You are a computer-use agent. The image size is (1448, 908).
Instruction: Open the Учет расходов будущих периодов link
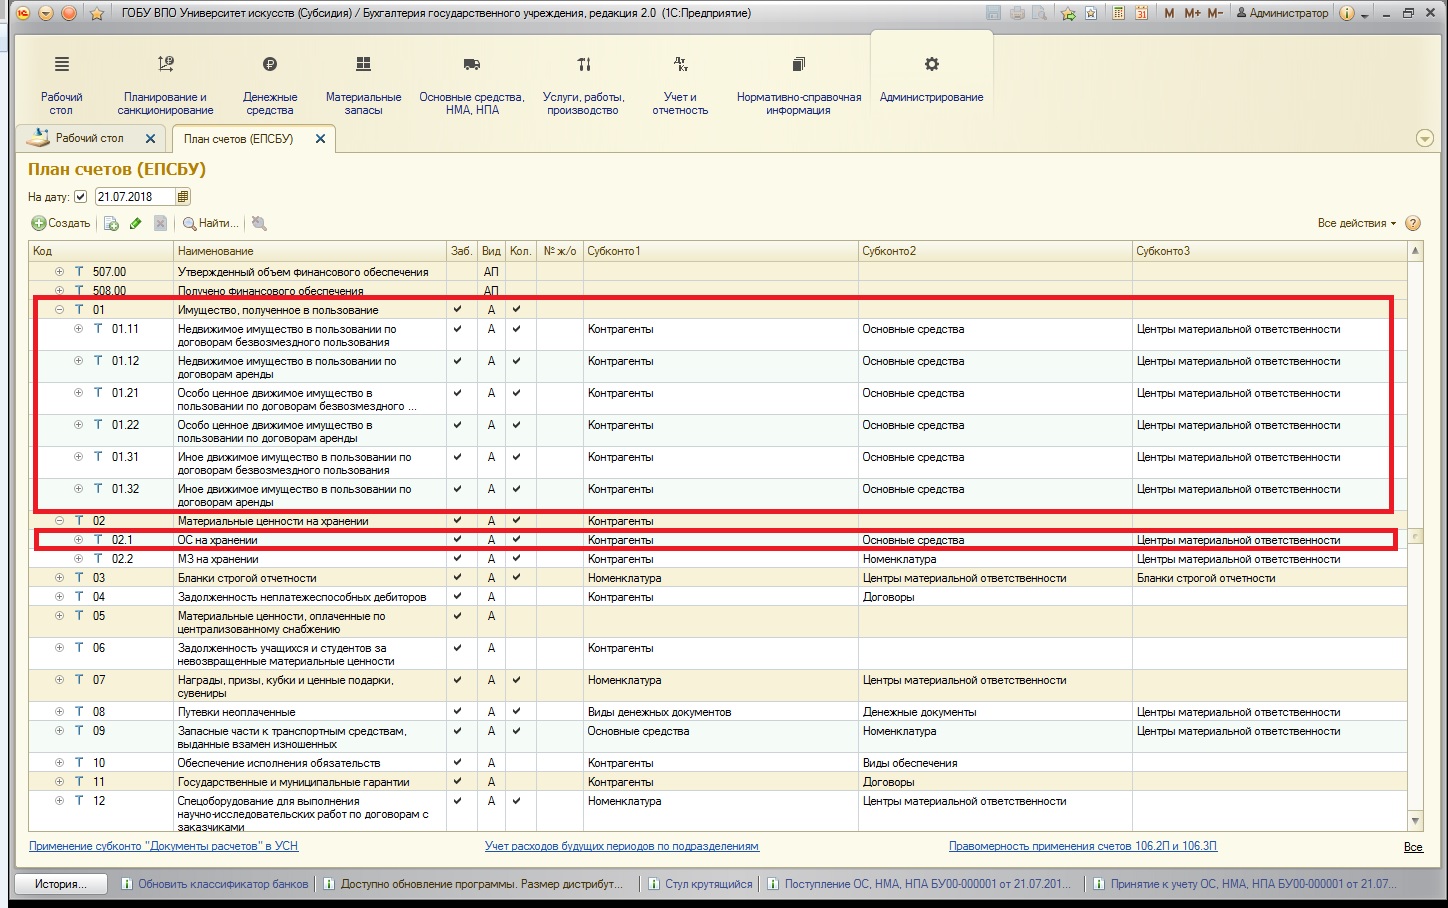[621, 846]
